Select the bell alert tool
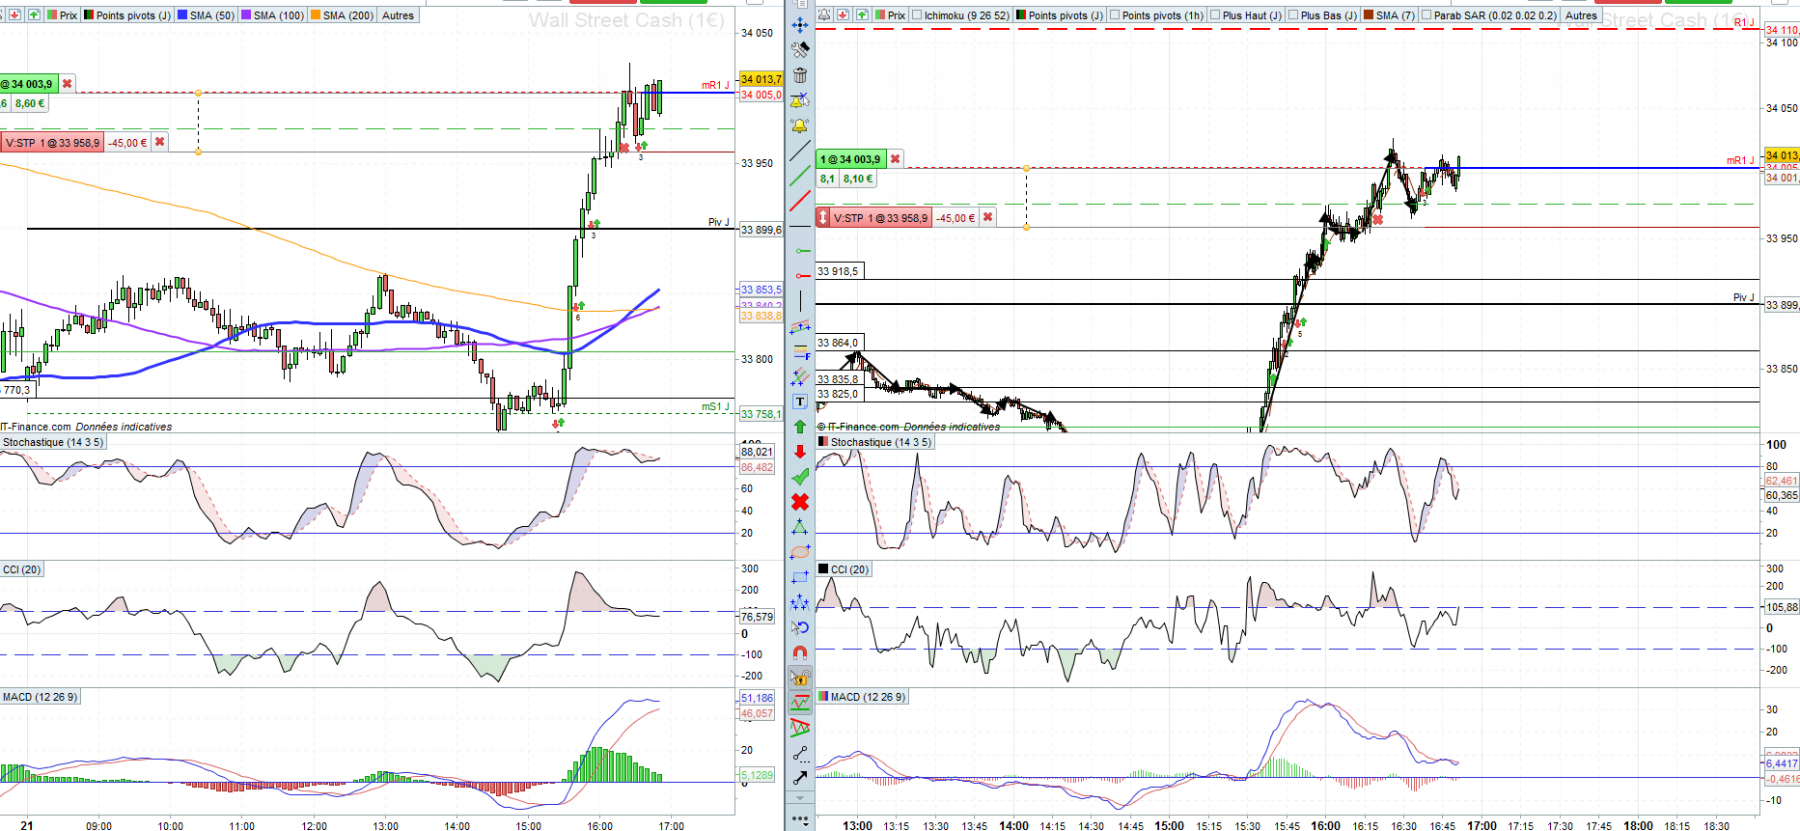The width and height of the screenshot is (1800, 831). pyautogui.click(x=800, y=126)
